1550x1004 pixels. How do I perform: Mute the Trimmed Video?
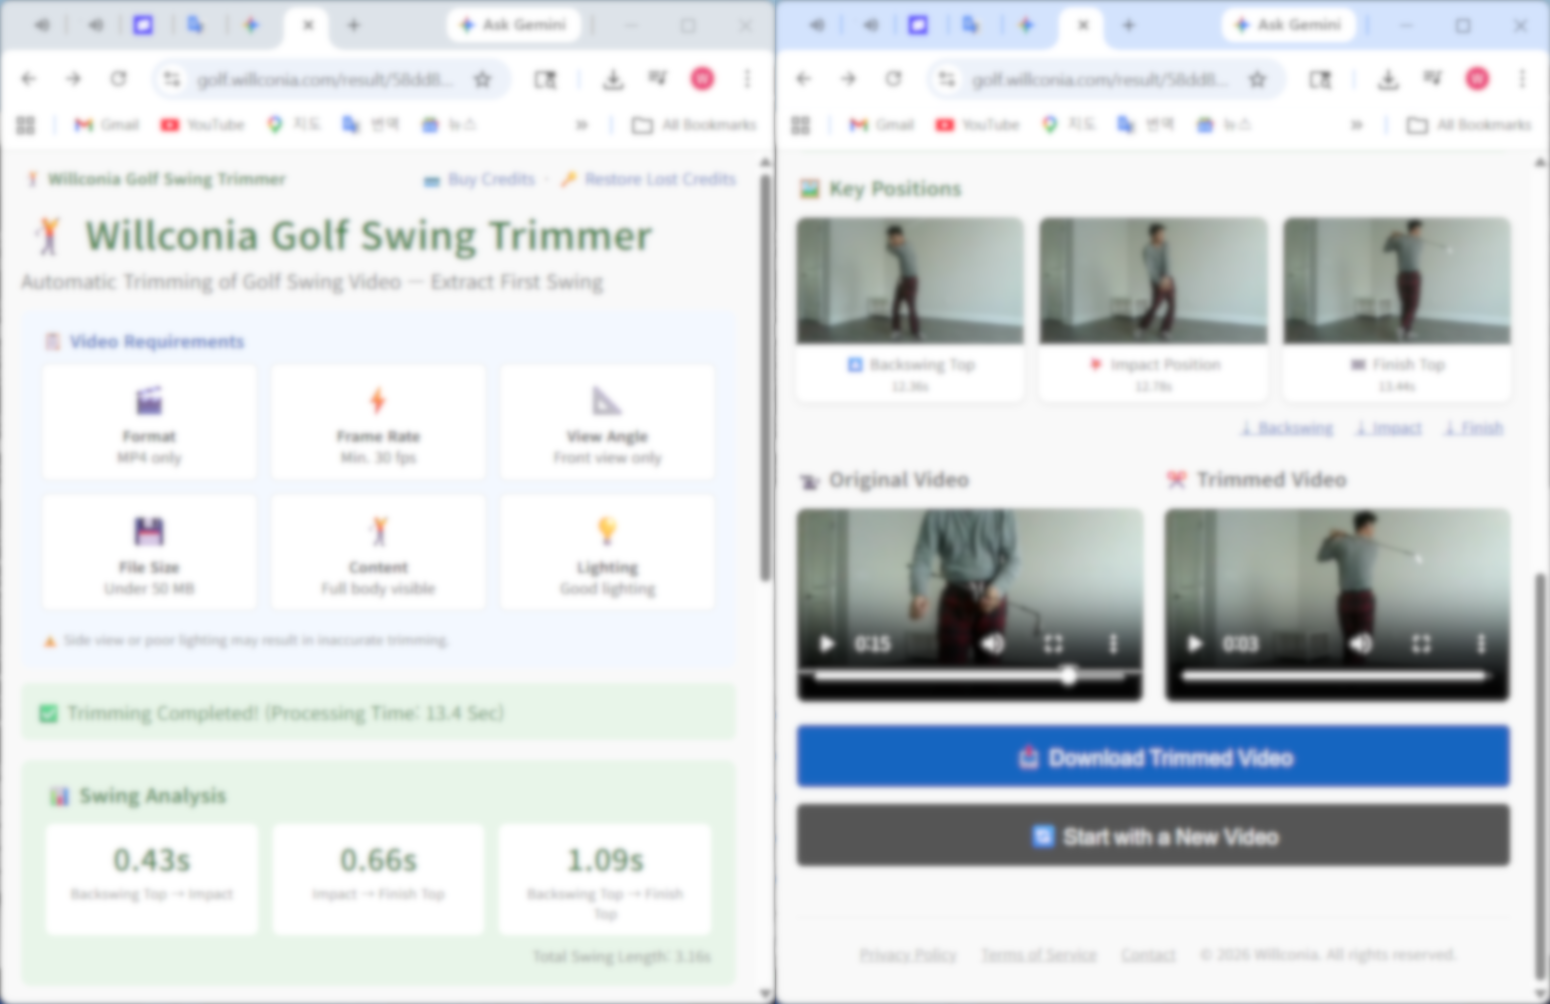coord(1360,644)
